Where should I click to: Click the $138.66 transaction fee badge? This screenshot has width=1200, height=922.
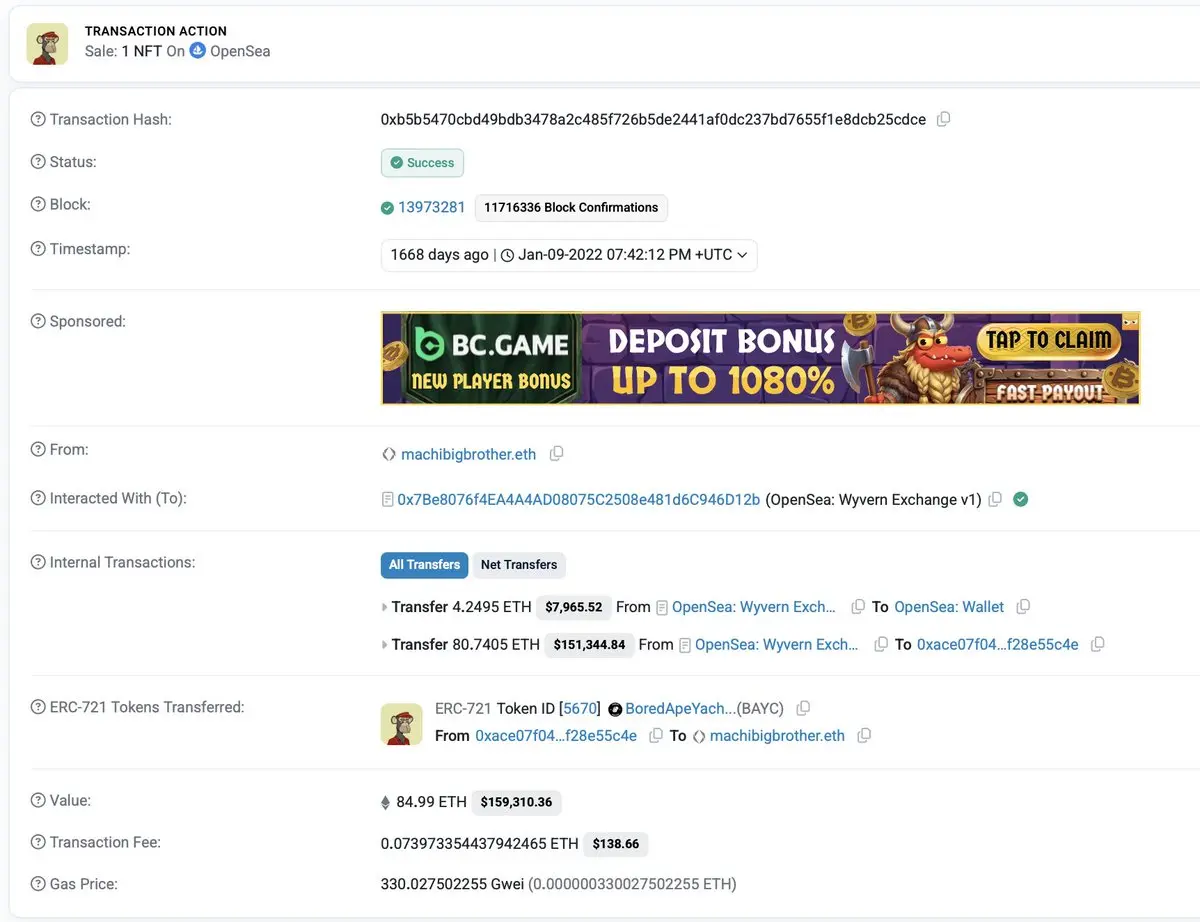(616, 844)
